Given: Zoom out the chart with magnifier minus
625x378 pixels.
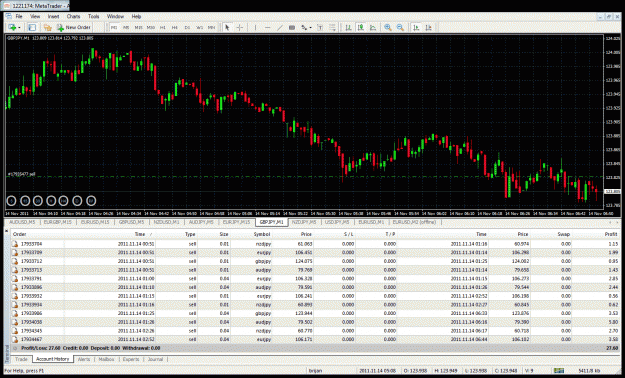Looking at the screenshot, I should 400,28.
